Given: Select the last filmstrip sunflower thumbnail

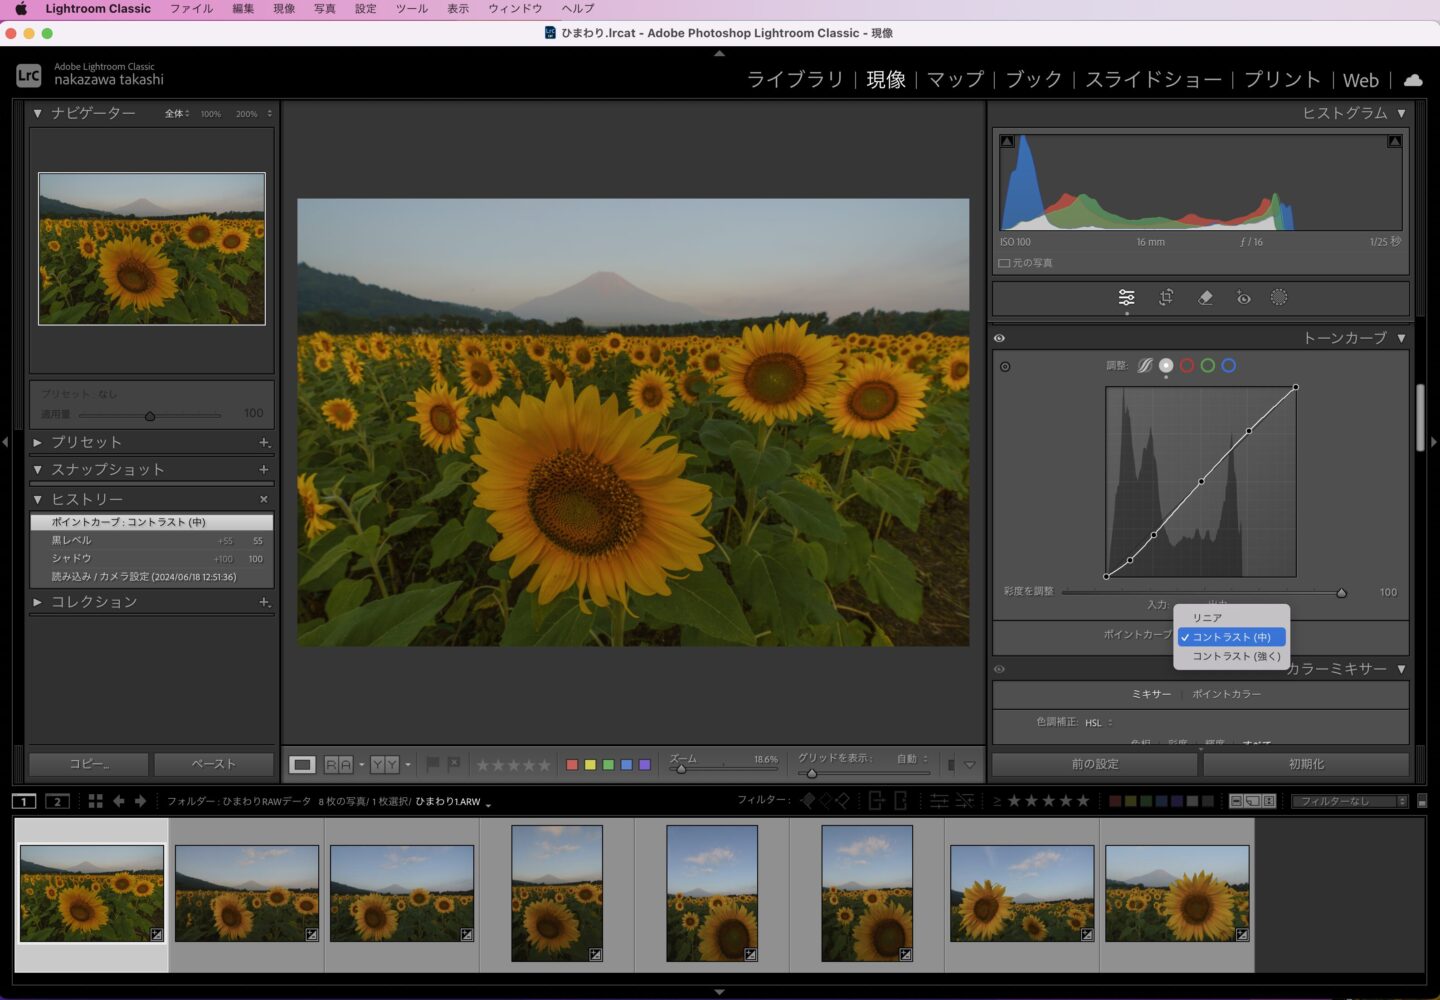Looking at the screenshot, I should click(1177, 893).
